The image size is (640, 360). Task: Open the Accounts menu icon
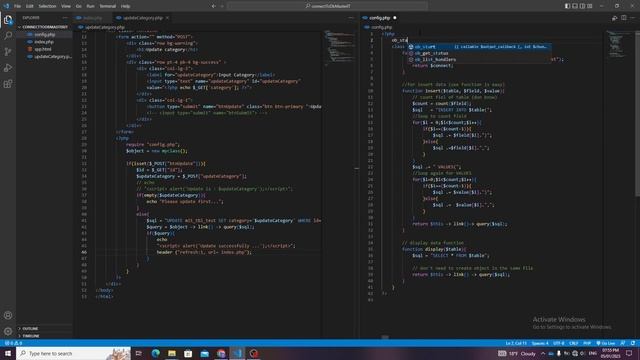[x=8, y=315]
